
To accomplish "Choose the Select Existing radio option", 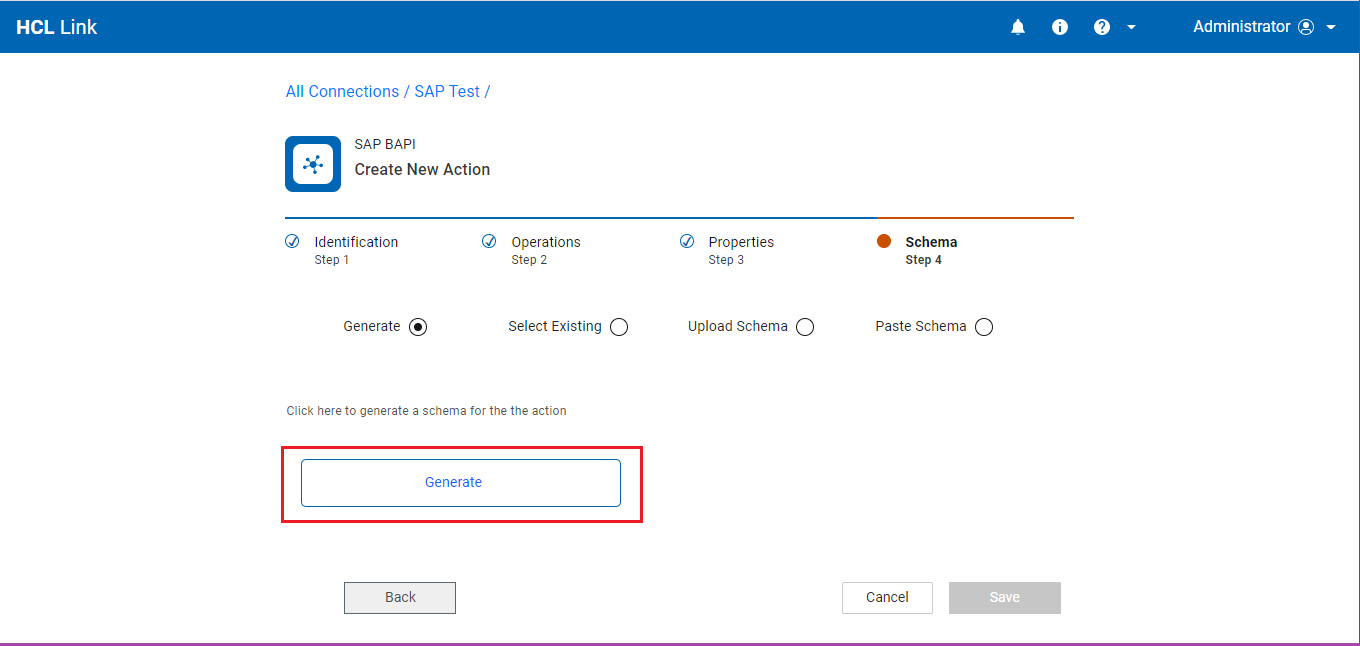I will pos(619,327).
